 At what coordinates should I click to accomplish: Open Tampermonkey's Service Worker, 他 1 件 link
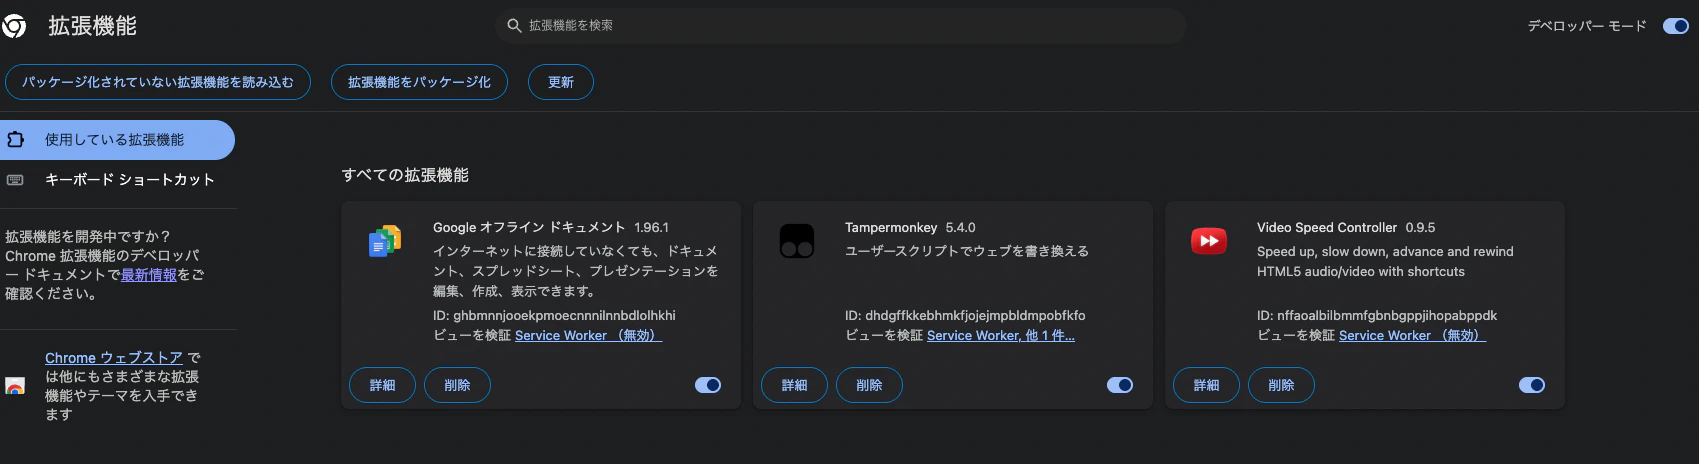pos(1001,336)
